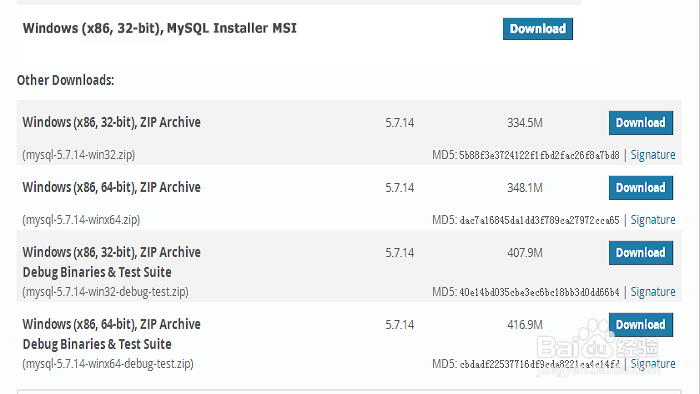This screenshot has width=700, height=394.
Task: Open Signature link for mysql-5.7.14-win32.zip
Action: pyautogui.click(x=653, y=155)
